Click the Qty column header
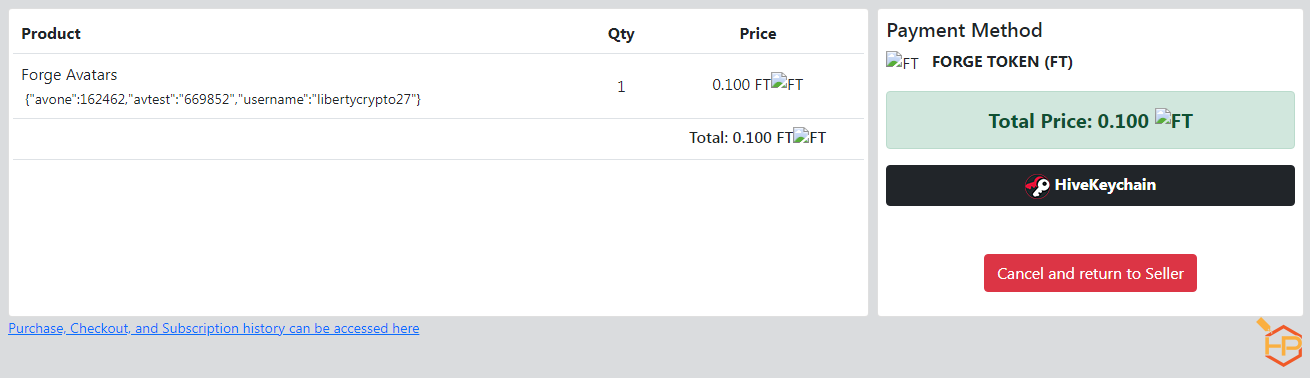The image size is (1310, 378). [x=621, y=34]
